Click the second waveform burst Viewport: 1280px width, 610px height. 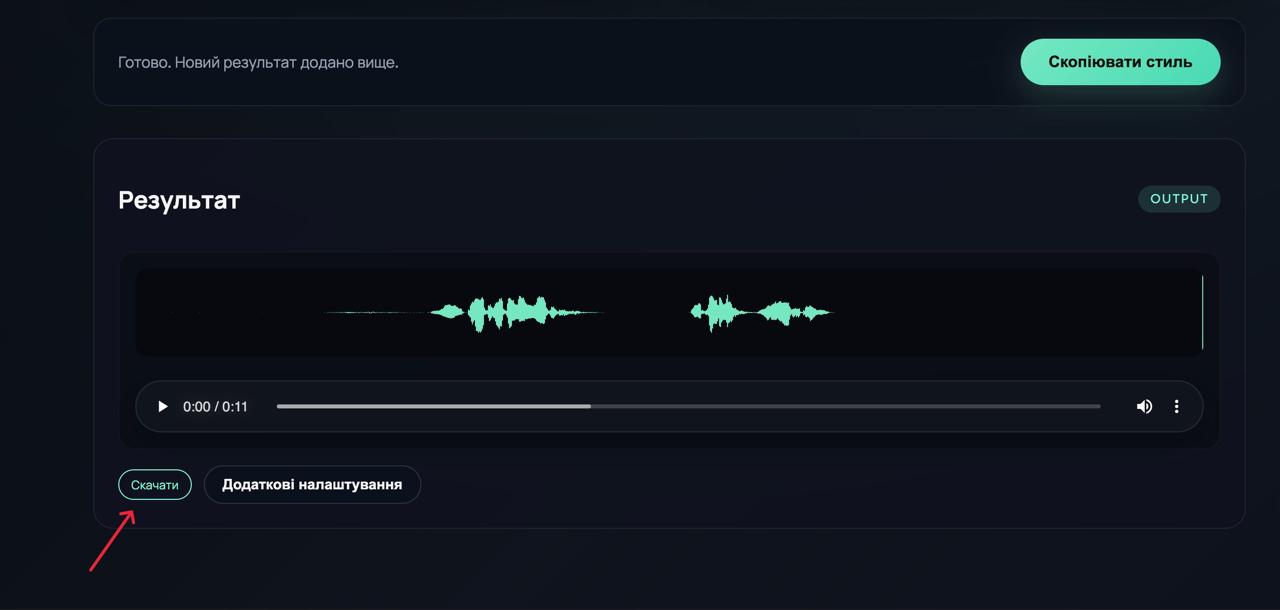(x=760, y=313)
